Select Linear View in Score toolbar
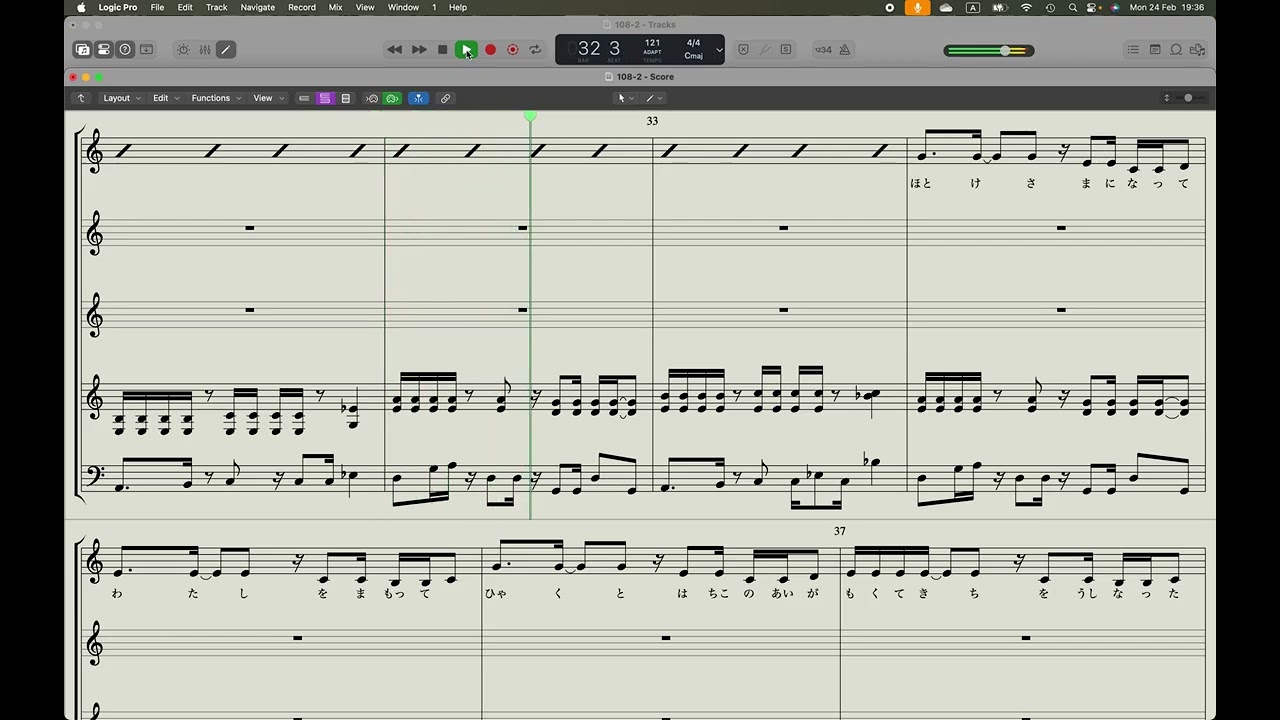This screenshot has height=720, width=1280. coord(304,98)
